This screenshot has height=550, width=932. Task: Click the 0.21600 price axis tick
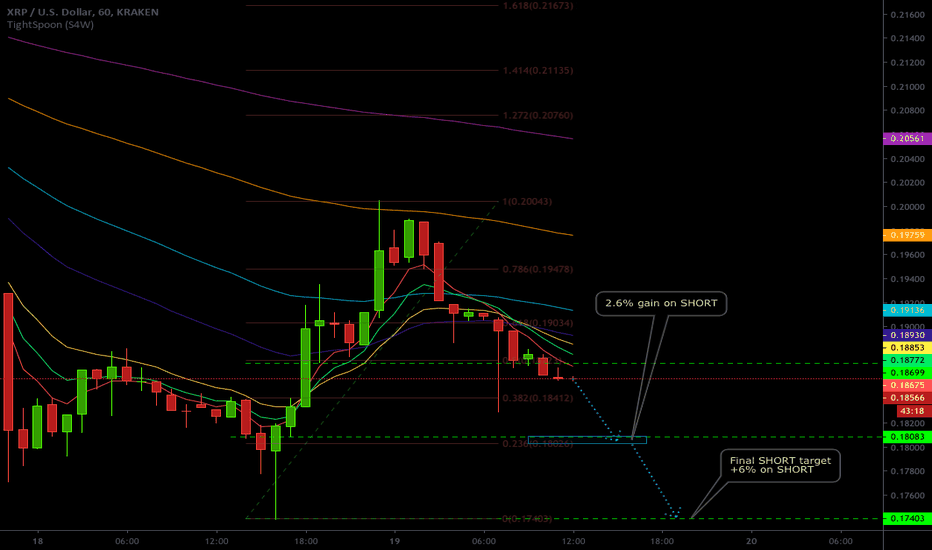point(908,15)
